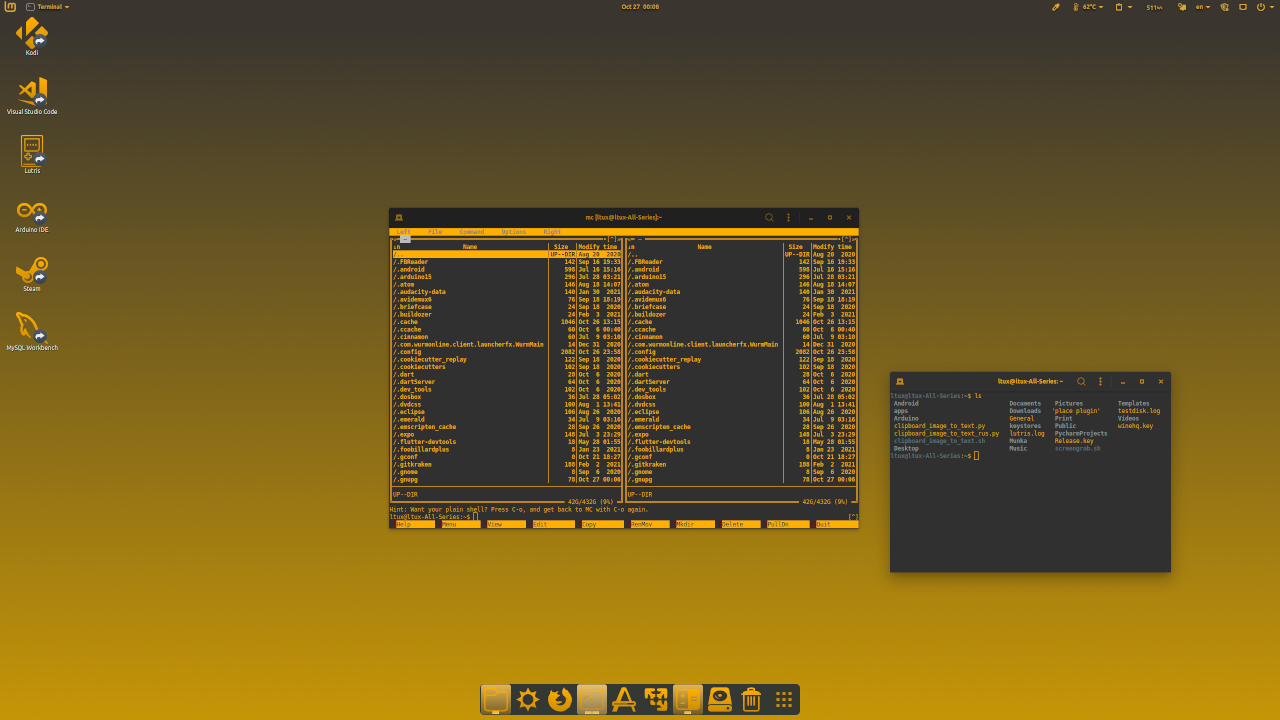The height and width of the screenshot is (720, 1280).
Task: Open MySQL Workbench from the desktop
Action: (31, 330)
